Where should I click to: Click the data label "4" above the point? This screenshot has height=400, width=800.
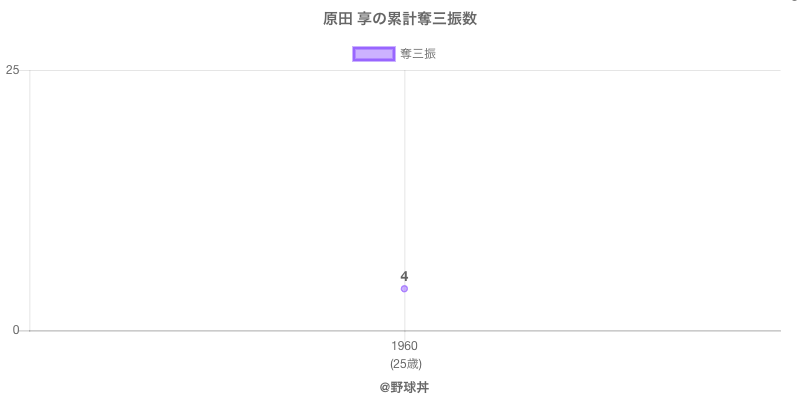[x=404, y=276]
